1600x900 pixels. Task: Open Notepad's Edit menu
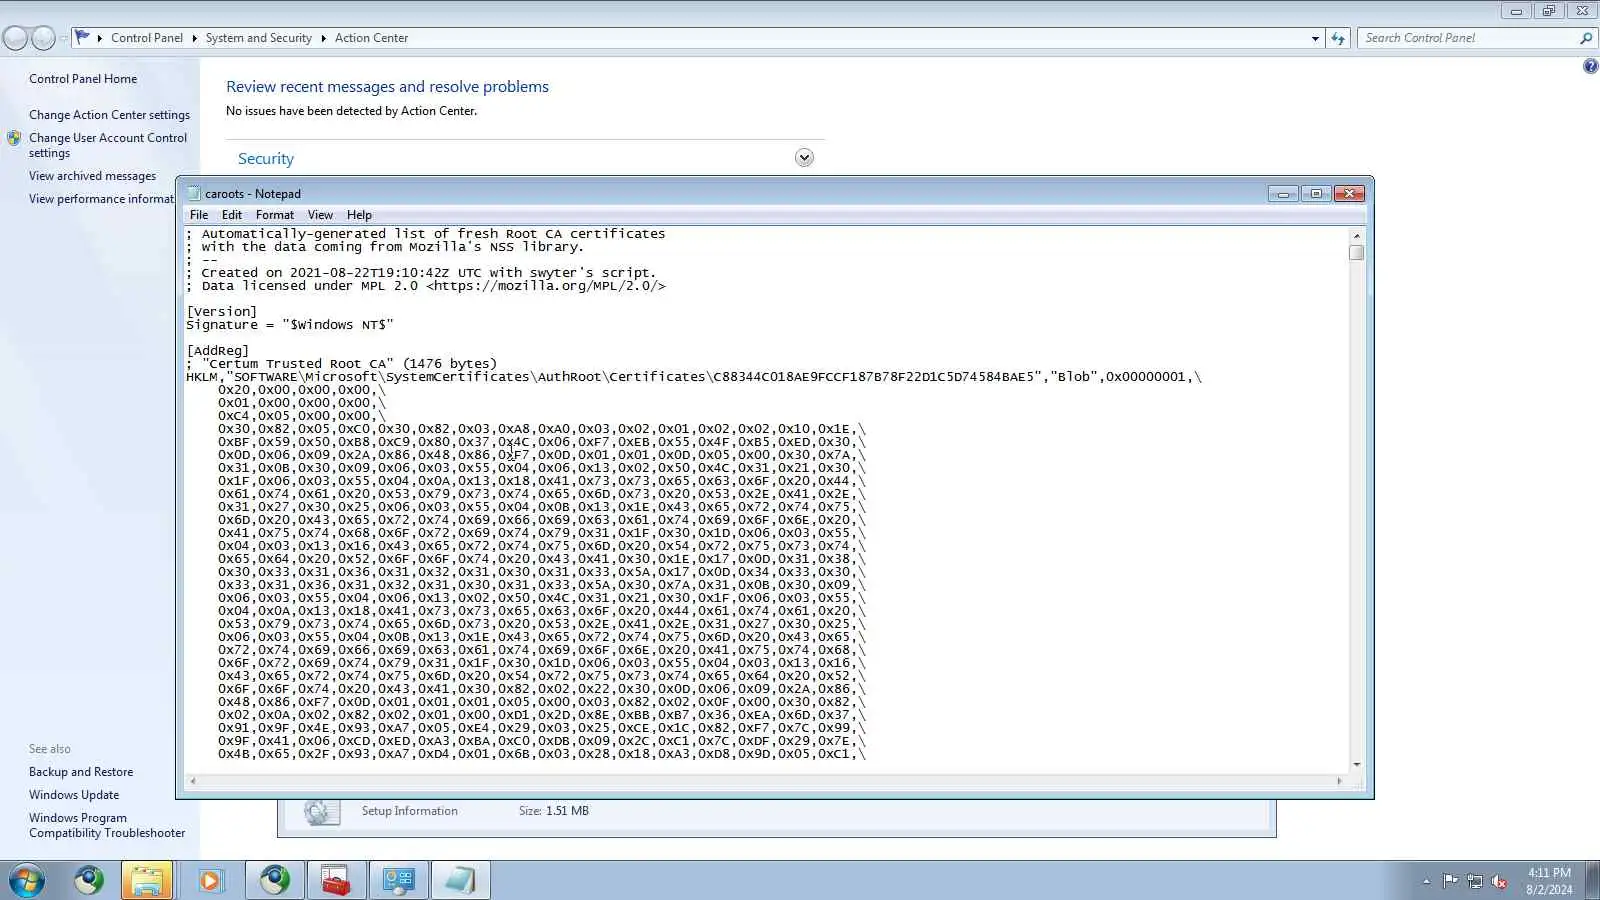pyautogui.click(x=232, y=215)
